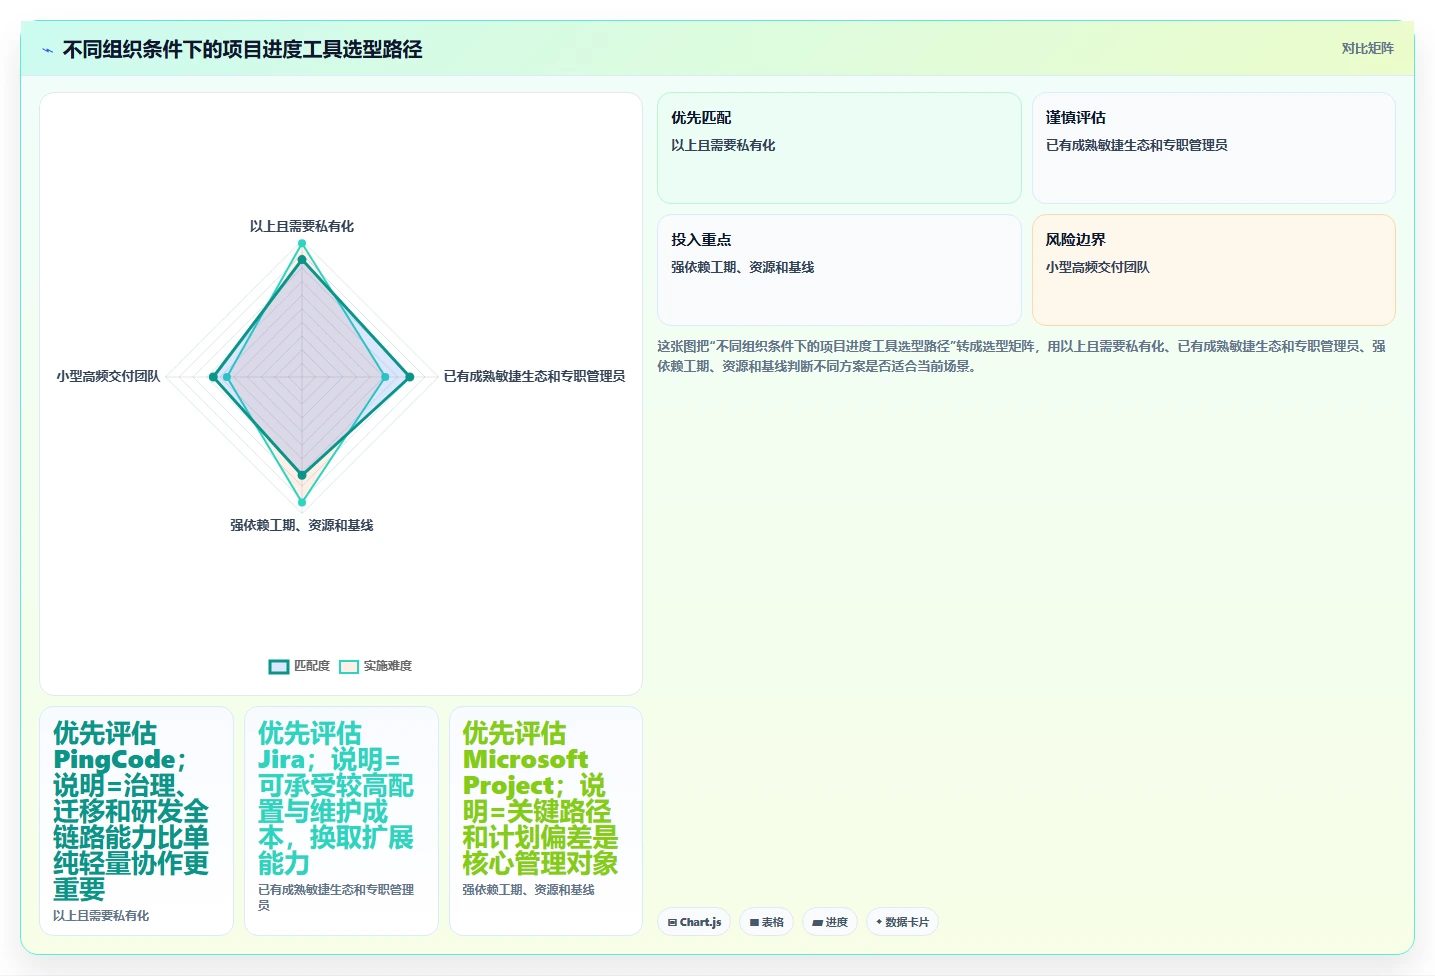The image size is (1435, 976).
Task: Select the 数据卡片 tag chip
Action: [x=902, y=922]
